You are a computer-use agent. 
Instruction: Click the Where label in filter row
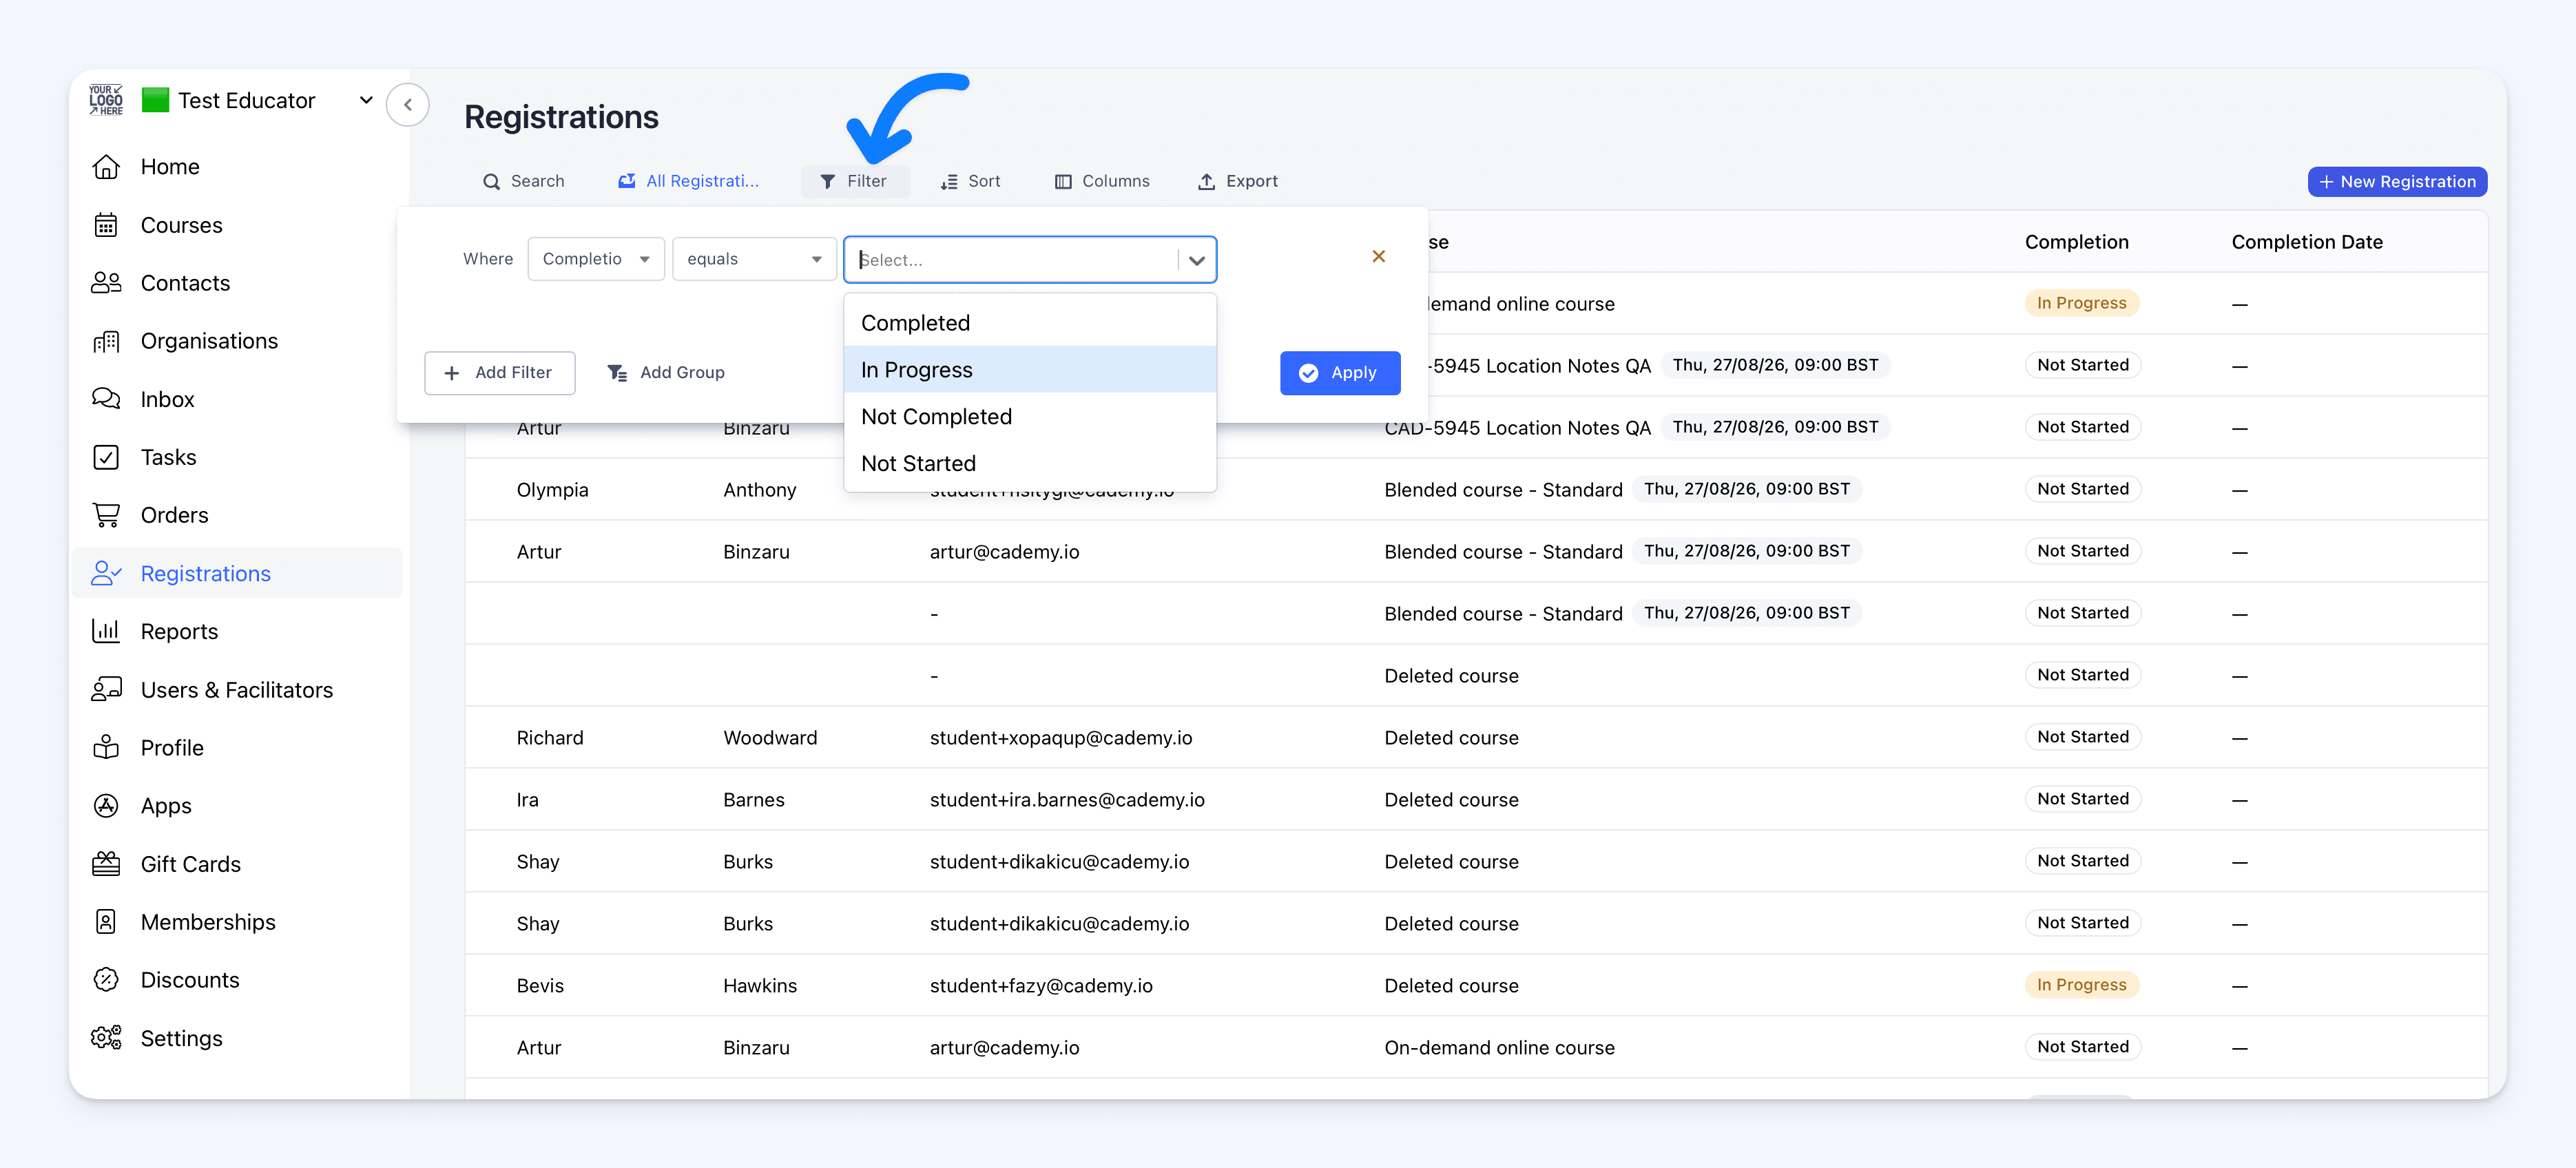point(487,259)
